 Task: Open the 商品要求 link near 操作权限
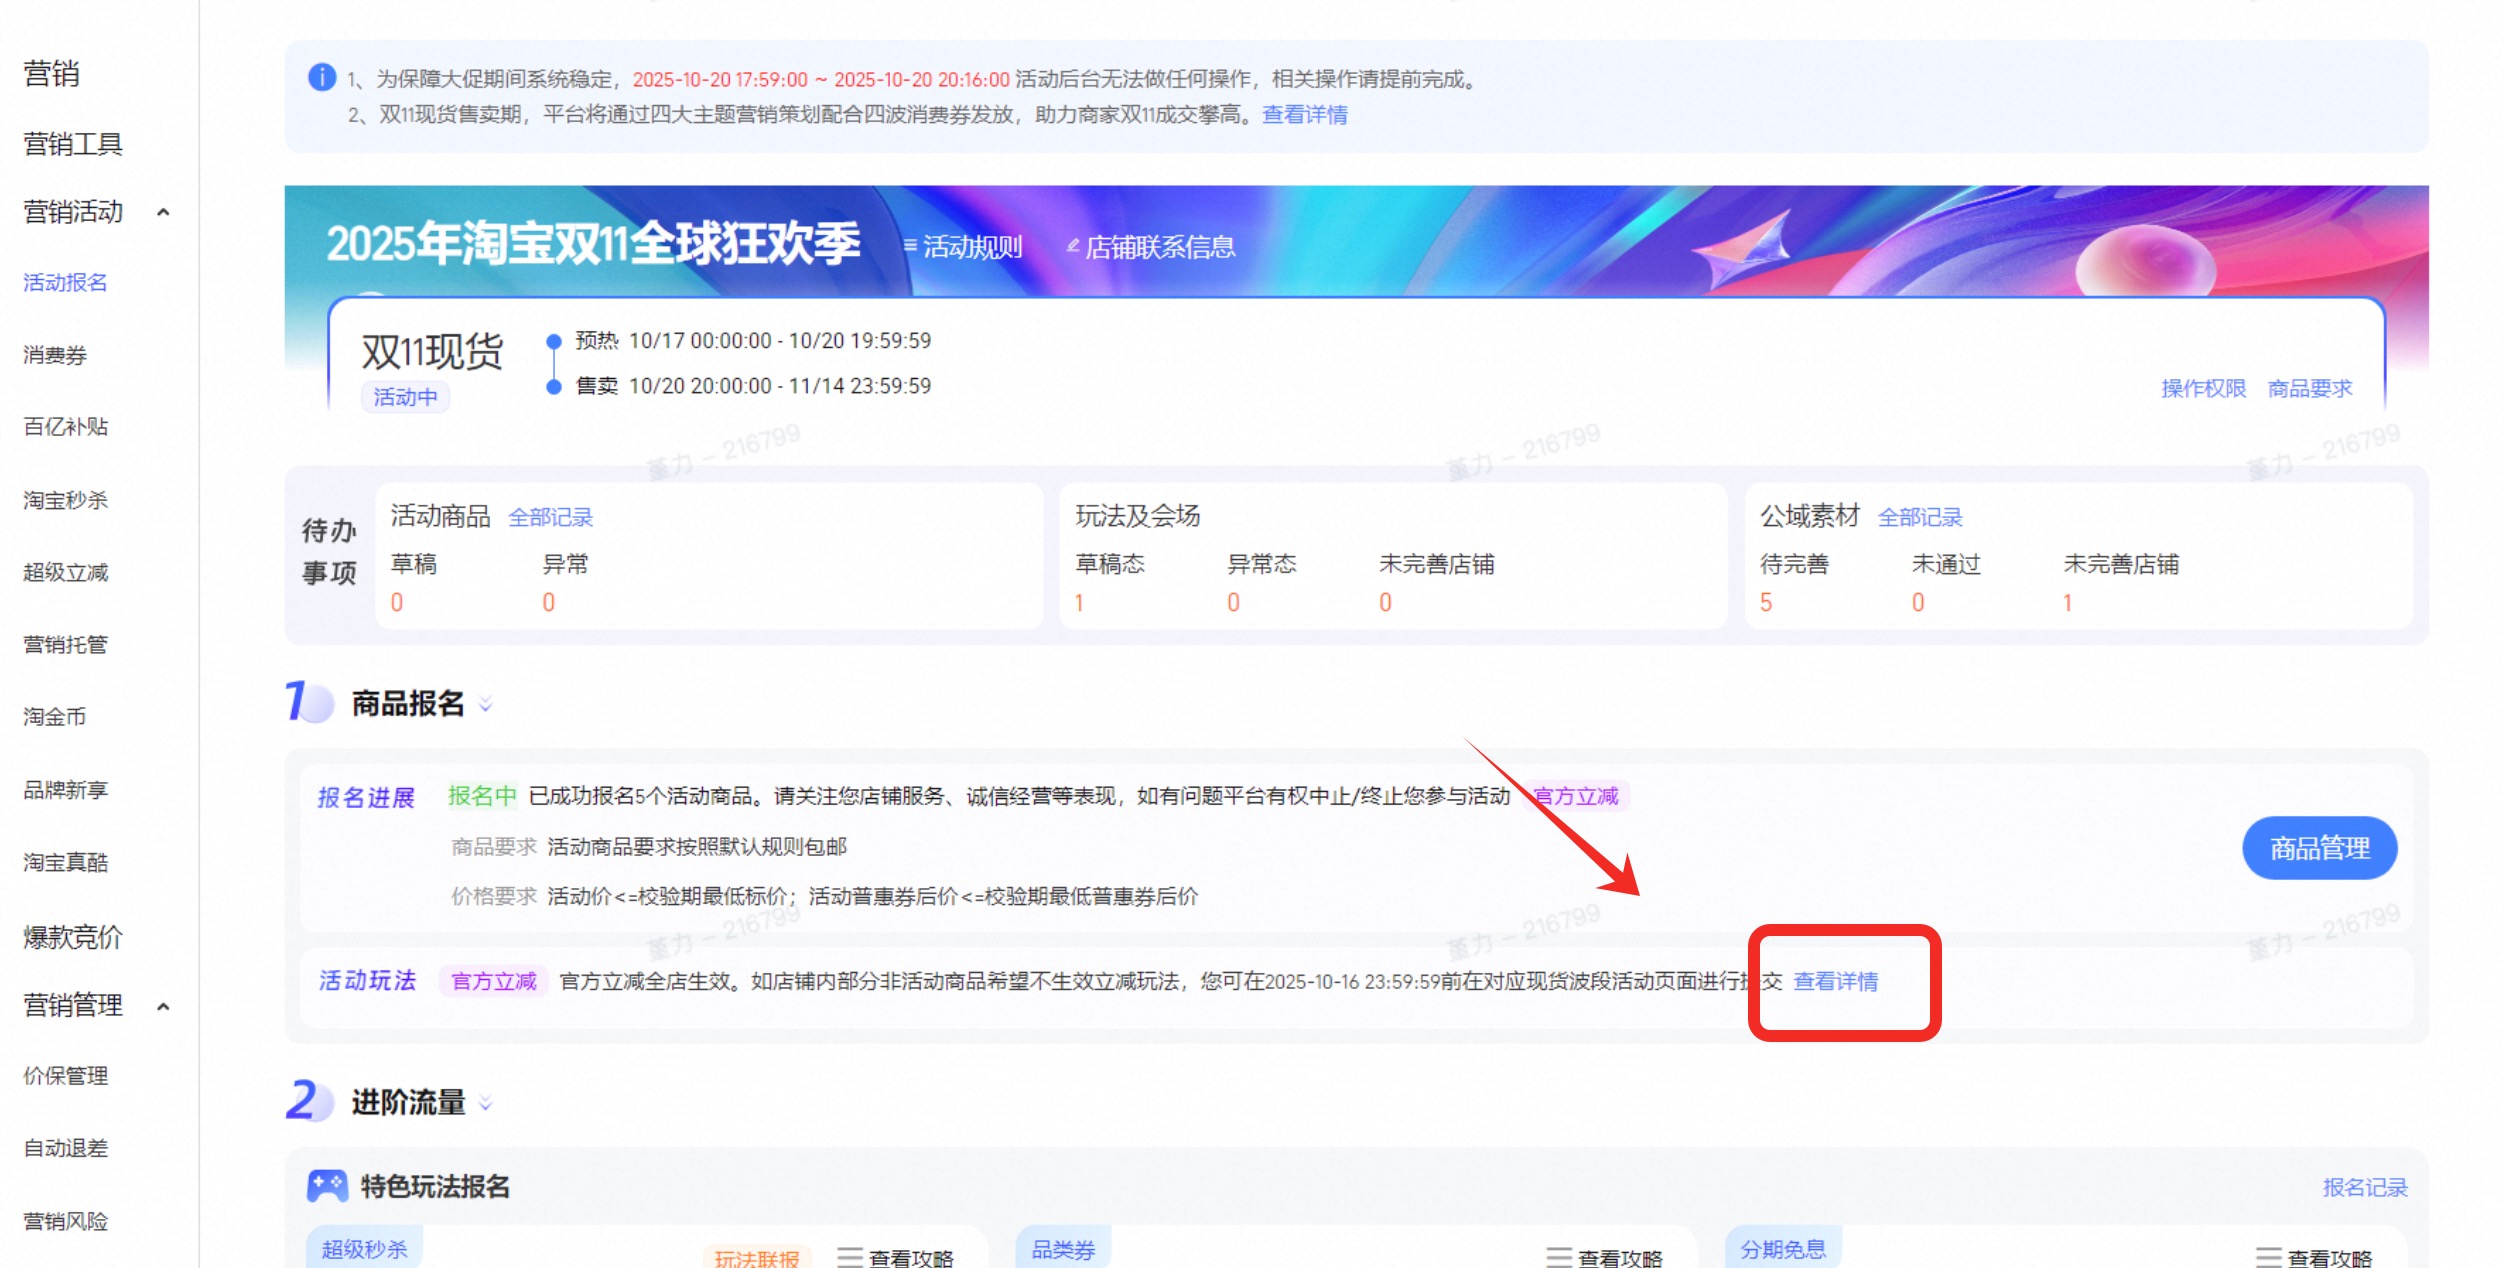(x=2310, y=388)
